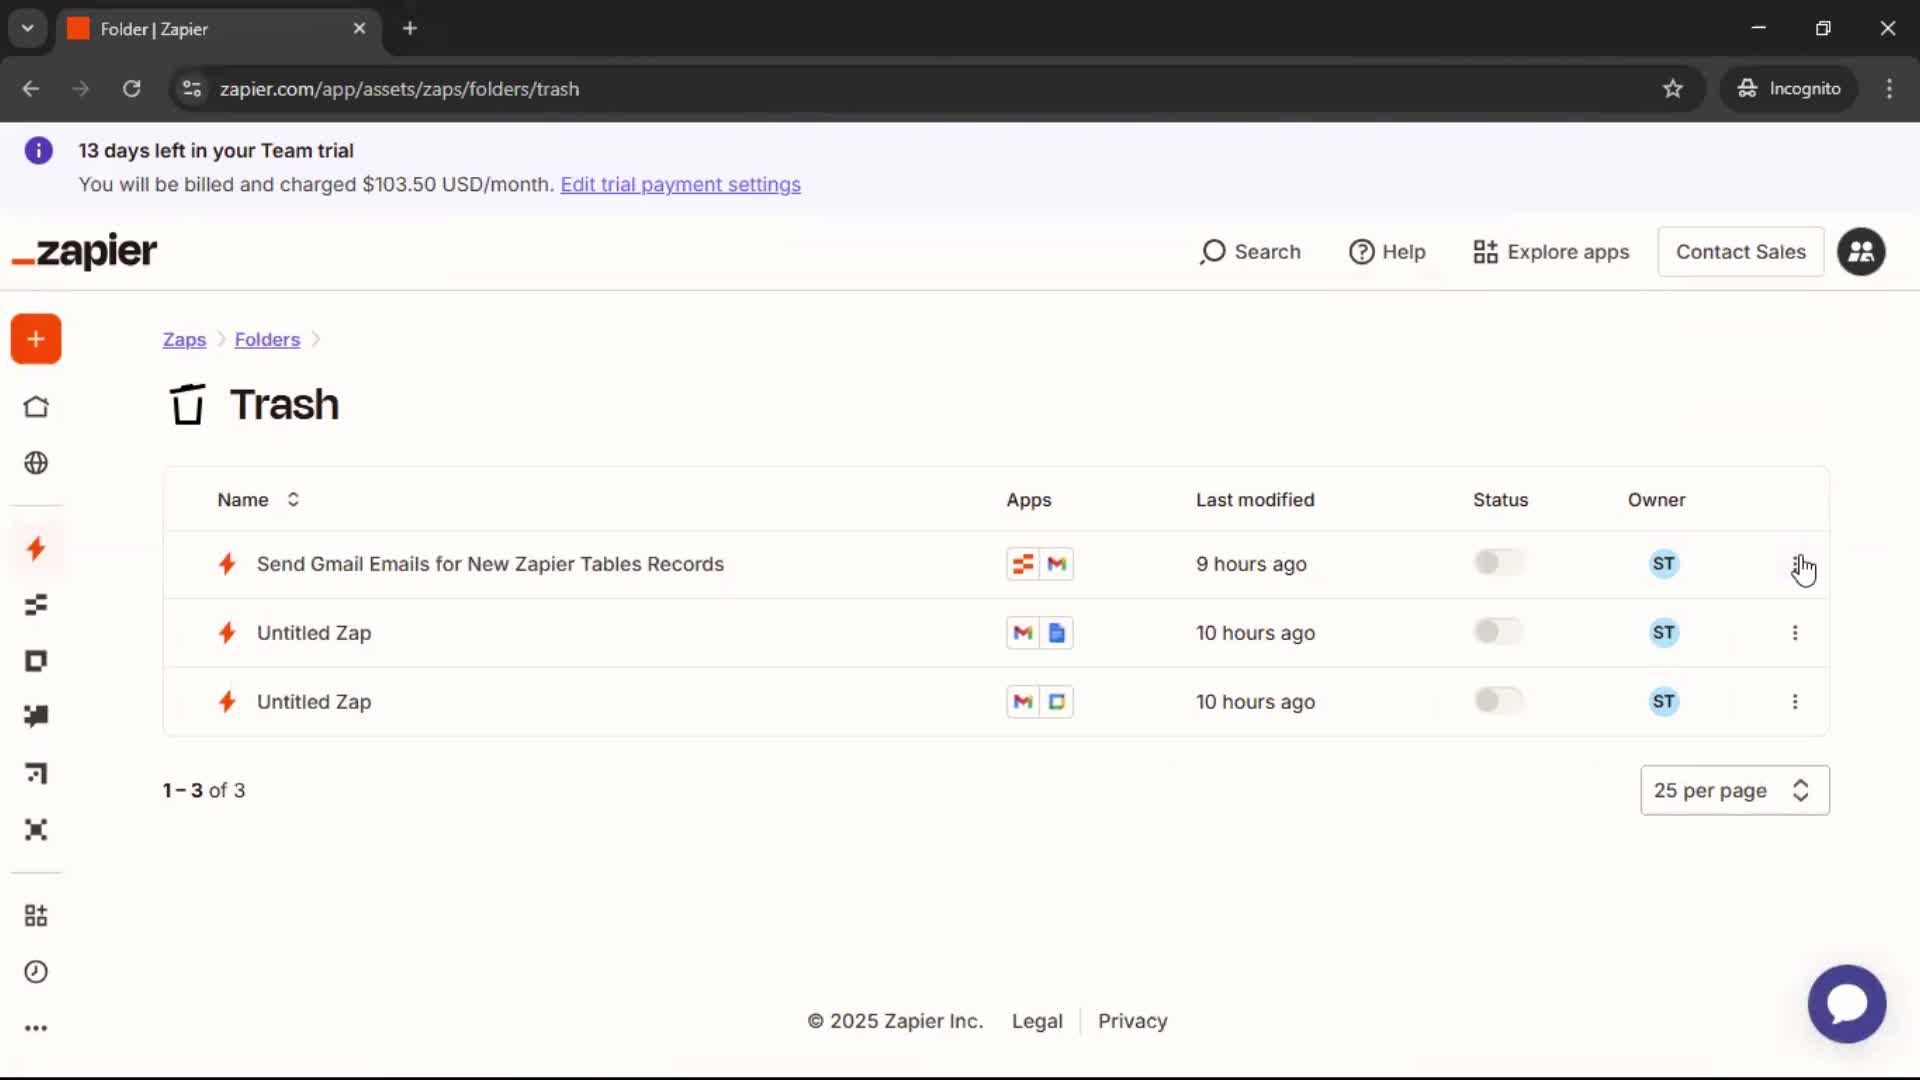The width and height of the screenshot is (1920, 1080).
Task: Close the Folder | Zapier tab
Action: [x=359, y=29]
